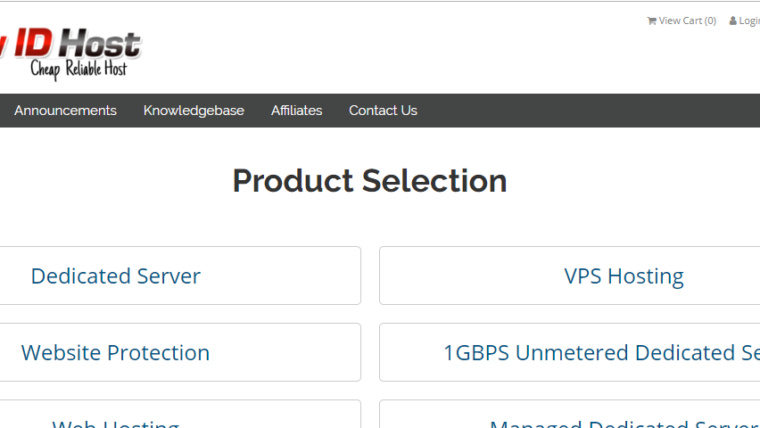Viewport: 760px width, 428px height.
Task: Pick 1GBPS Unmetered Dedicated Server option
Action: coord(600,353)
